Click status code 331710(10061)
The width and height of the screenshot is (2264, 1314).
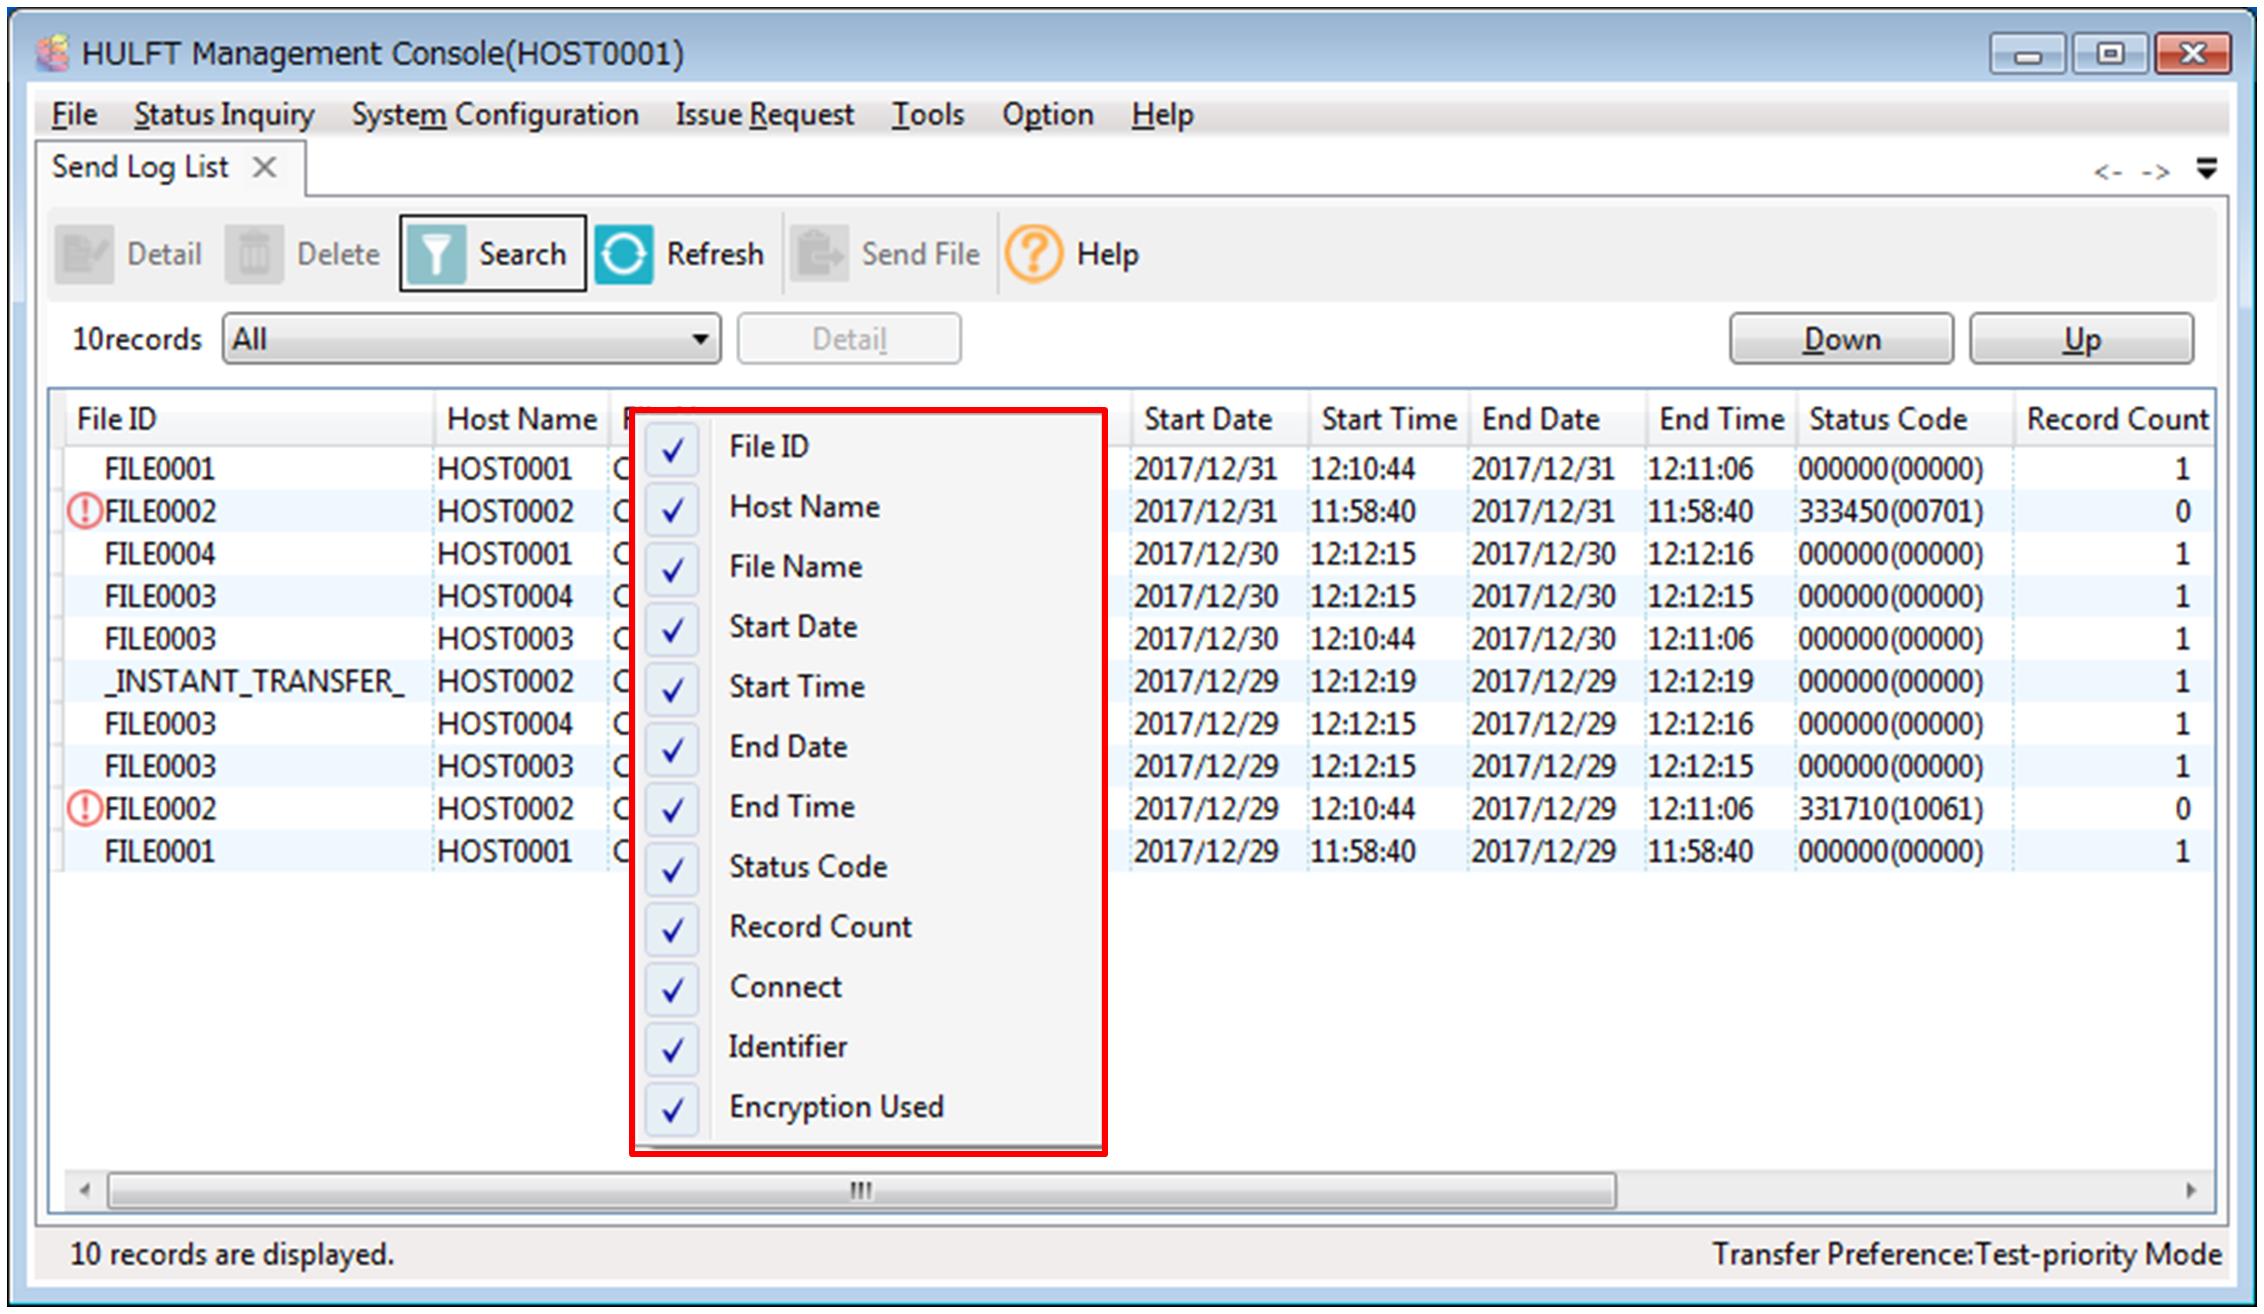click(1890, 808)
